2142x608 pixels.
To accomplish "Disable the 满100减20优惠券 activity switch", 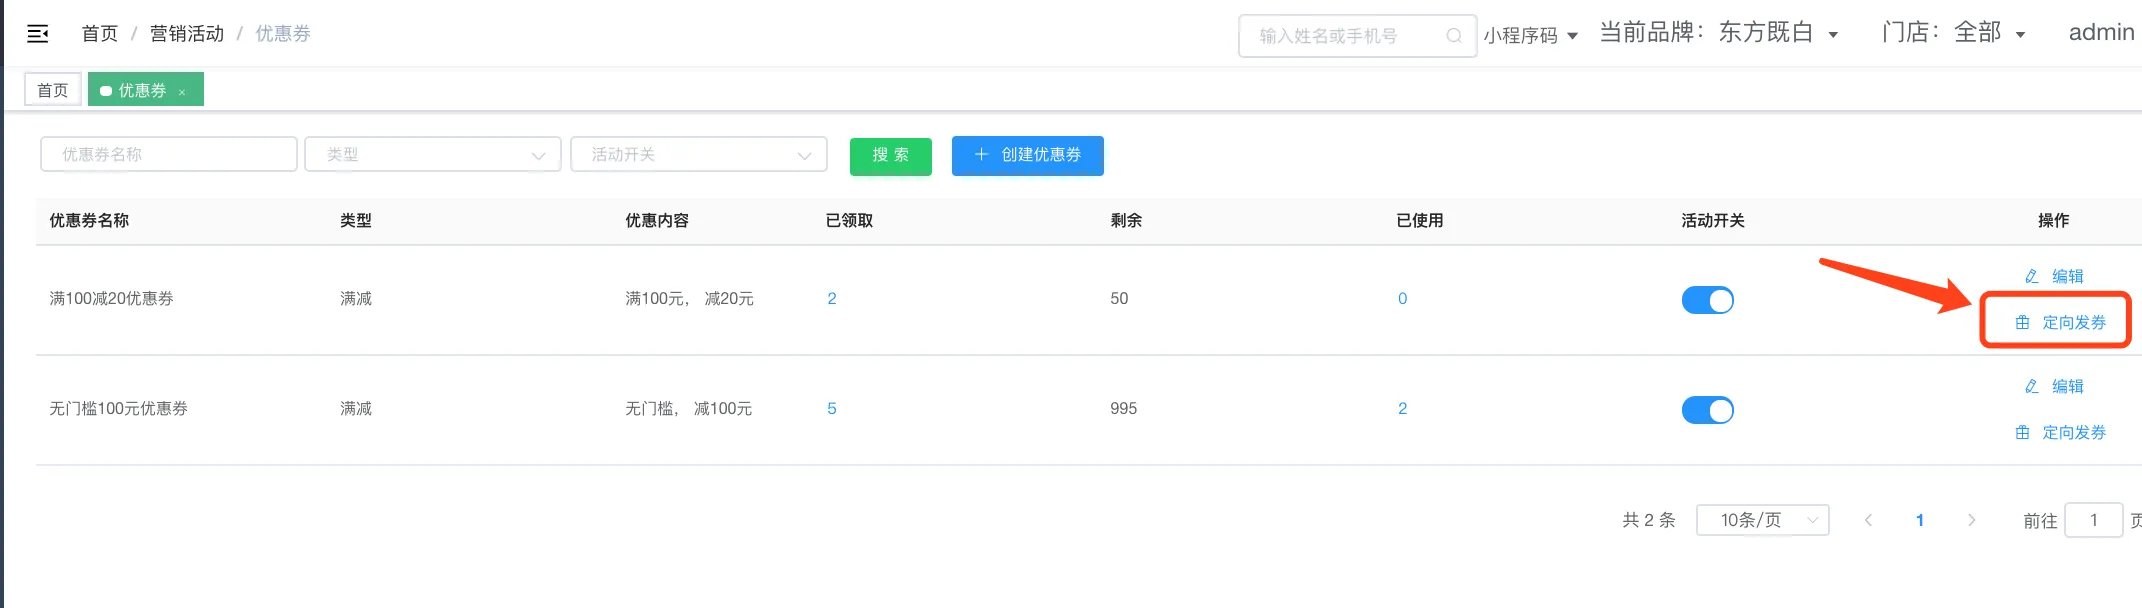I will pyautogui.click(x=1707, y=300).
